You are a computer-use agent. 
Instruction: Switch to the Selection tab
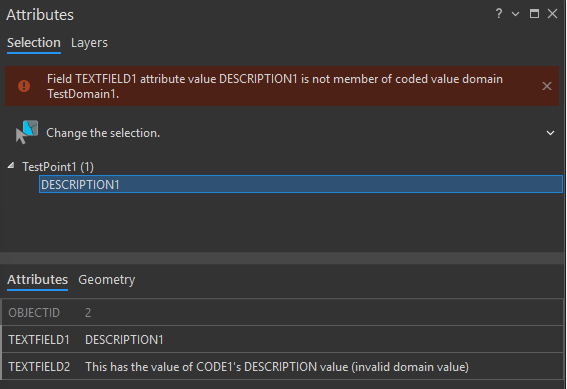click(34, 43)
